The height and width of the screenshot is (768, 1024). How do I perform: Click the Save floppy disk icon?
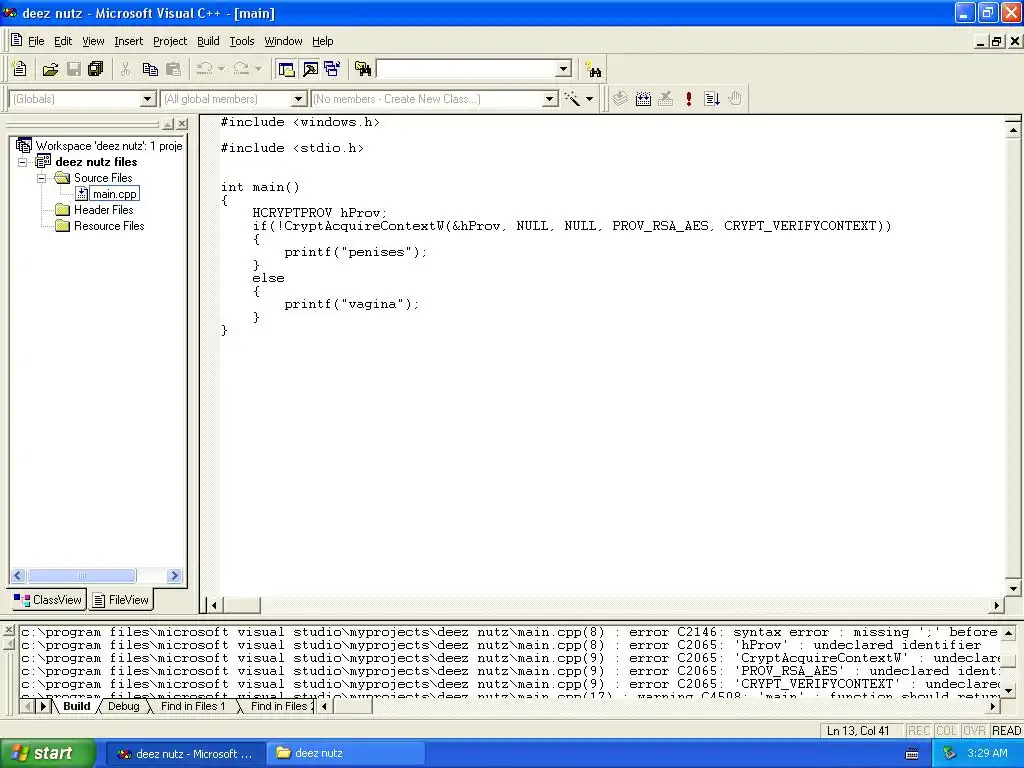[x=73, y=69]
